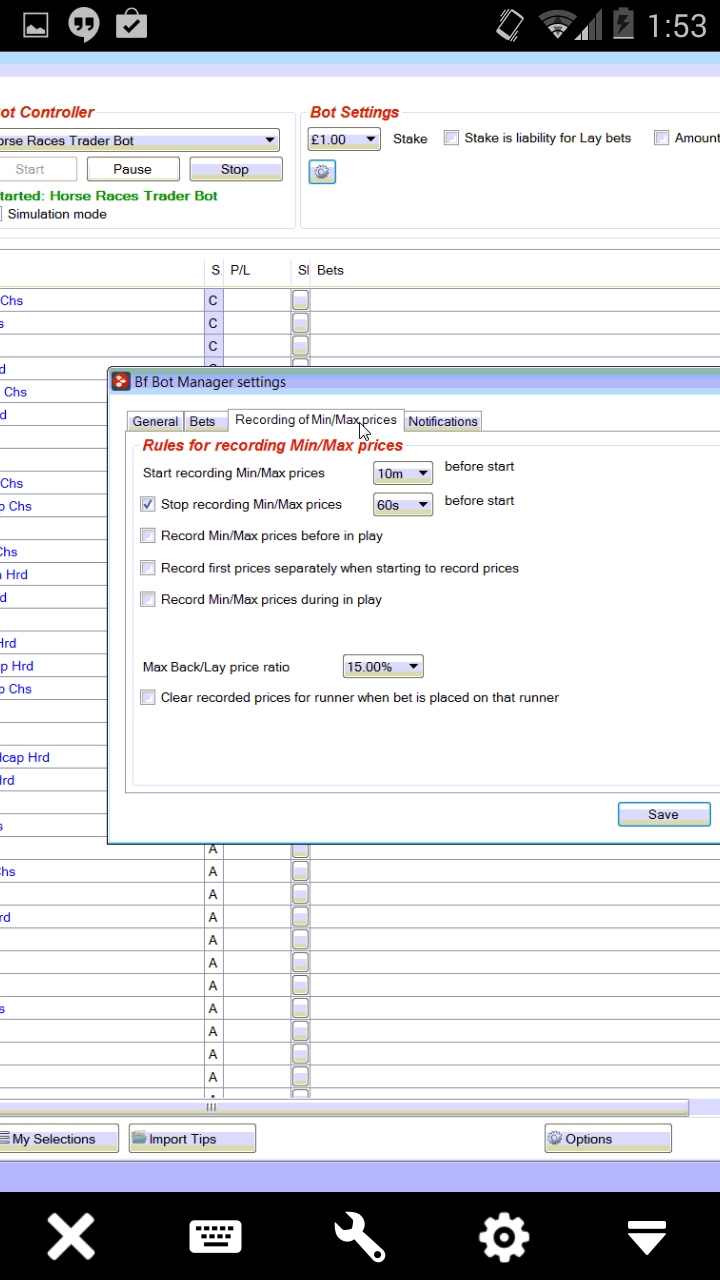Open the £1.00 stake dropdown
Image resolution: width=720 pixels, height=1280 pixels.
[x=344, y=139]
